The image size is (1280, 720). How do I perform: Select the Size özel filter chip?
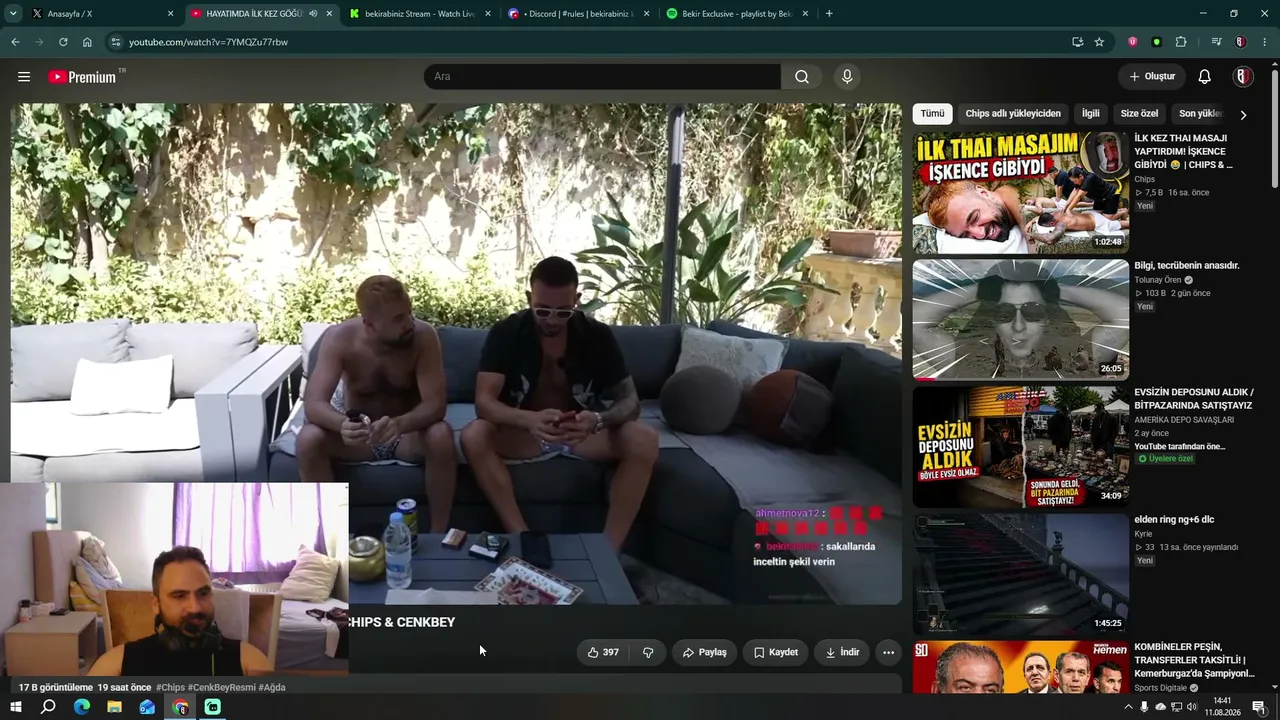(1139, 114)
